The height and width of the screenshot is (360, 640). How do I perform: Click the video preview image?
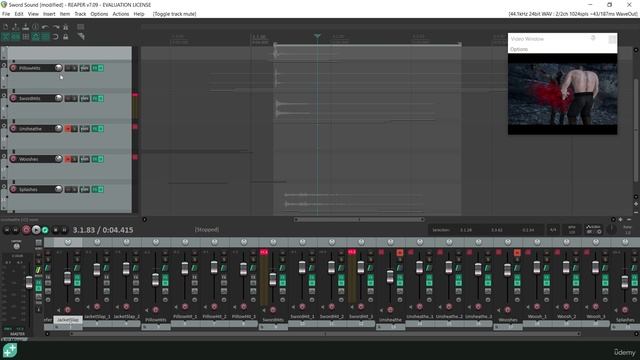coord(562,94)
